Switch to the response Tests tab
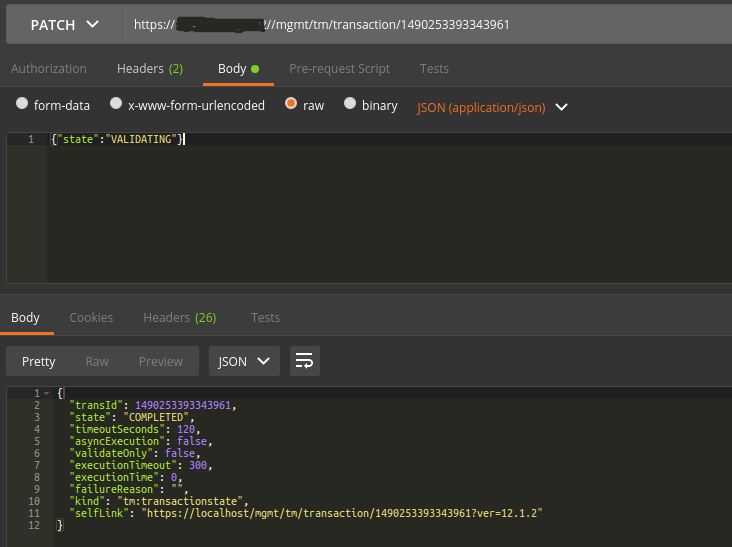The image size is (732, 547). pyautogui.click(x=265, y=318)
